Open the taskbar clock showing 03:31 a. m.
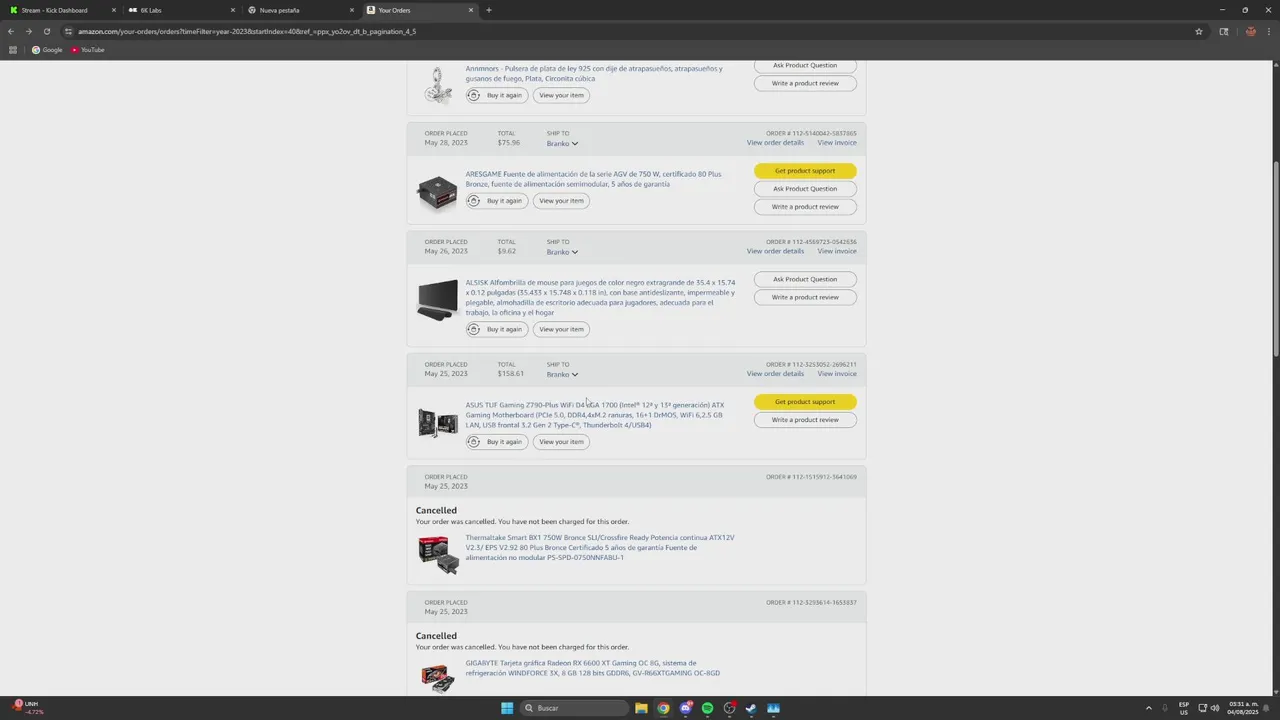Image resolution: width=1280 pixels, height=720 pixels. click(1241, 708)
